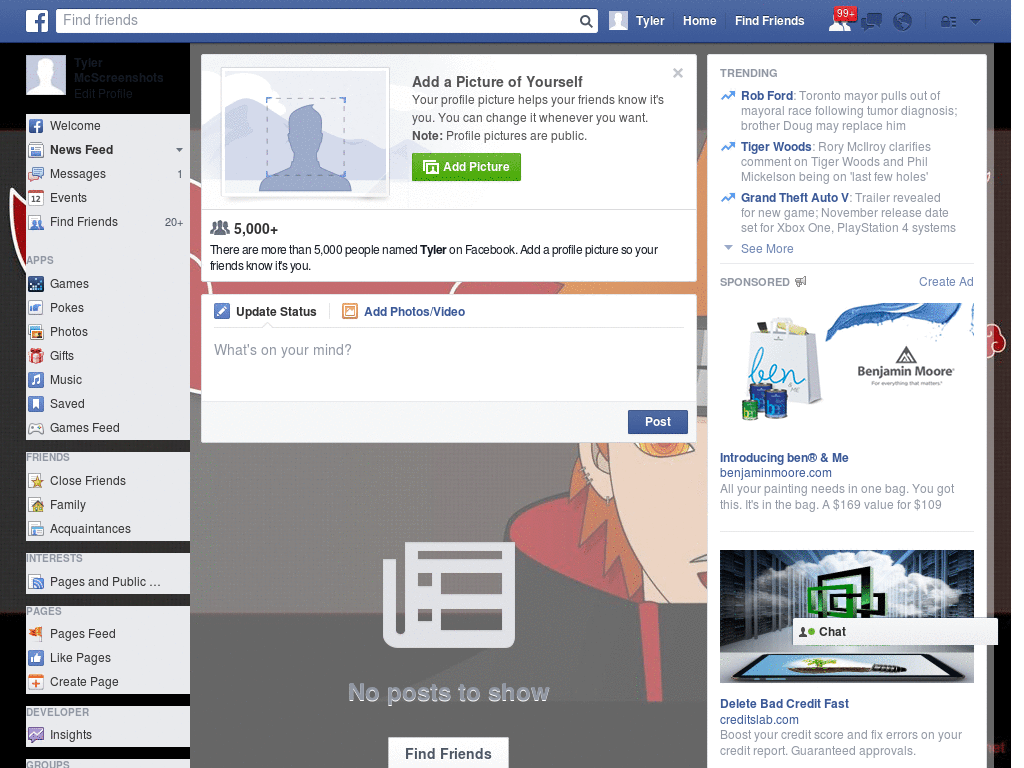
Task: Click the search magnifier icon
Action: coord(586,21)
